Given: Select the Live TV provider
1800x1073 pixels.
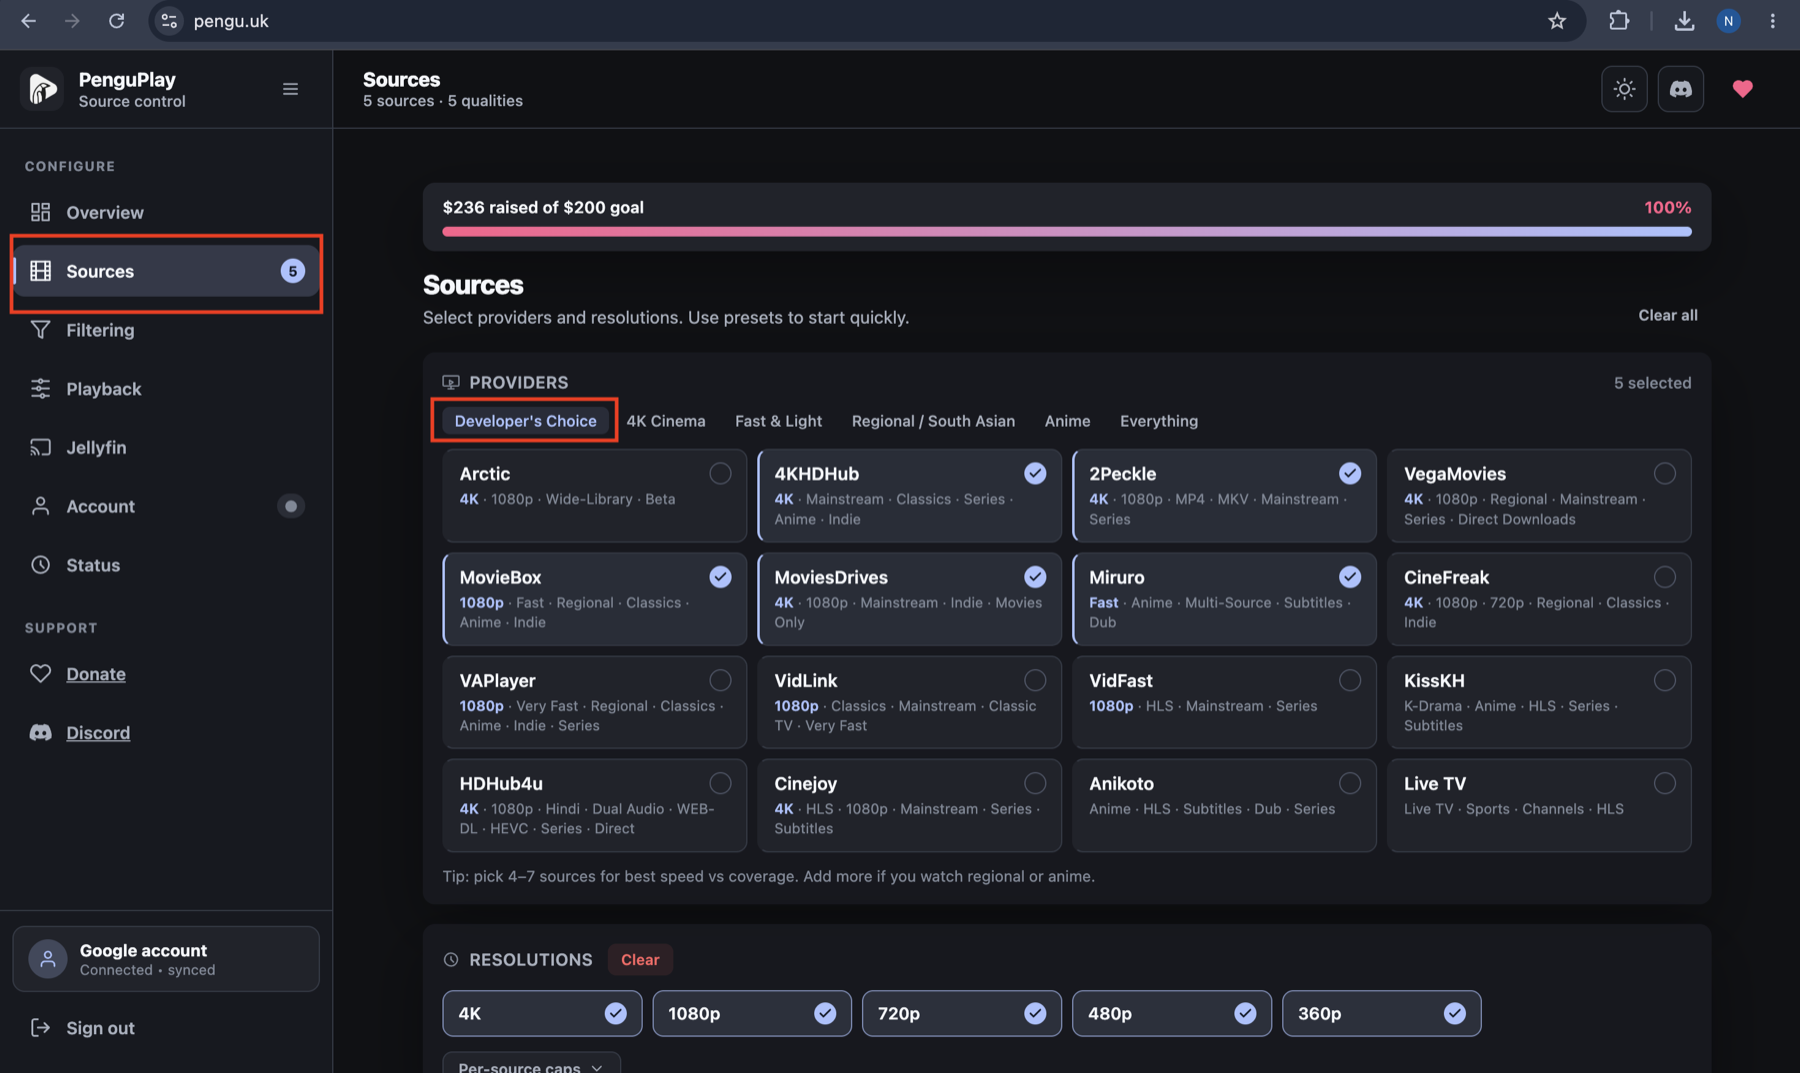Looking at the screenshot, I should (1539, 805).
